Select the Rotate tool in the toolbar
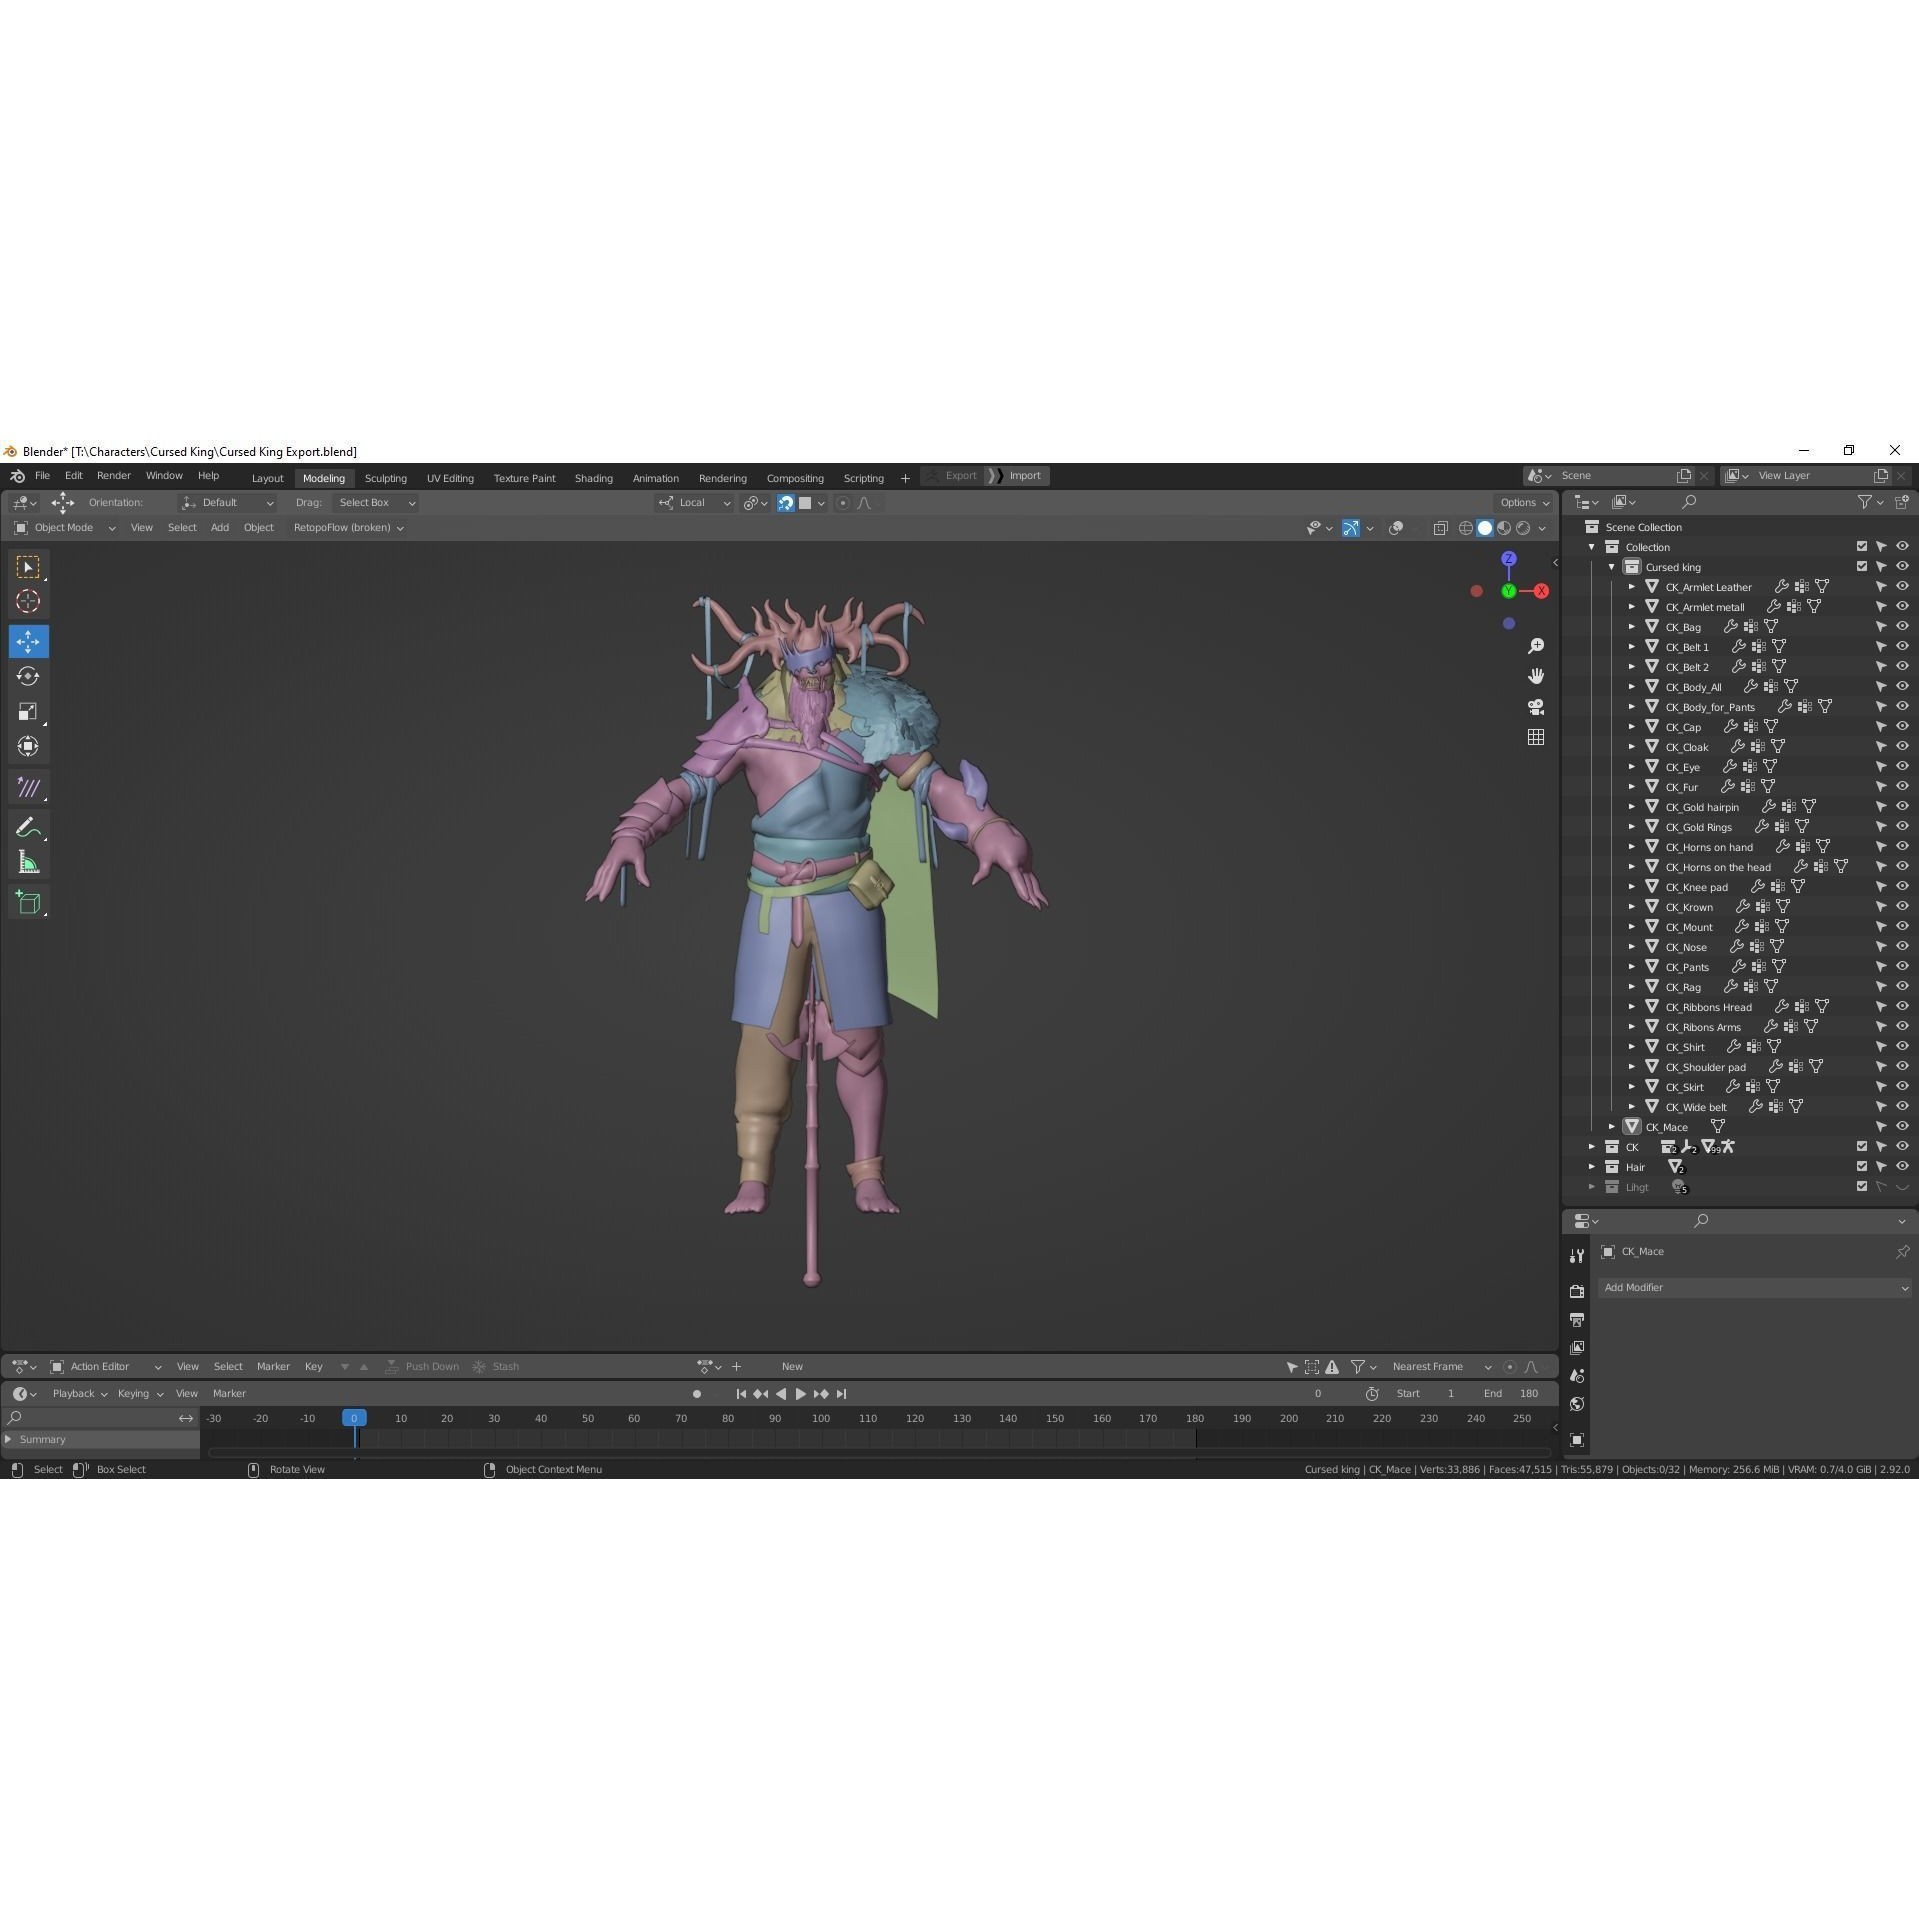 tap(28, 676)
